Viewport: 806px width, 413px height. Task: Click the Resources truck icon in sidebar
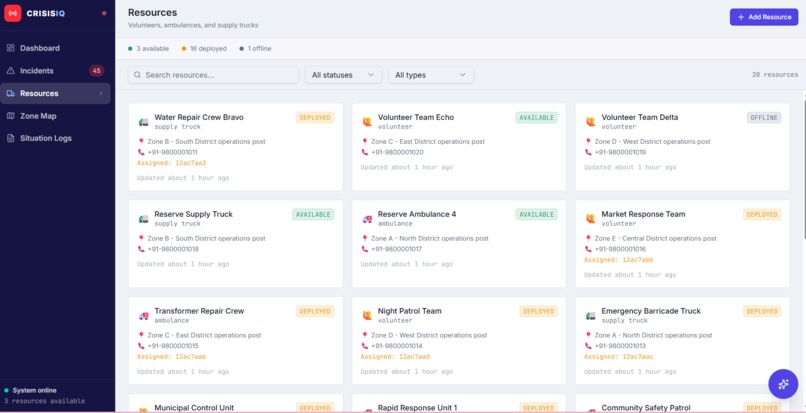pyautogui.click(x=10, y=93)
